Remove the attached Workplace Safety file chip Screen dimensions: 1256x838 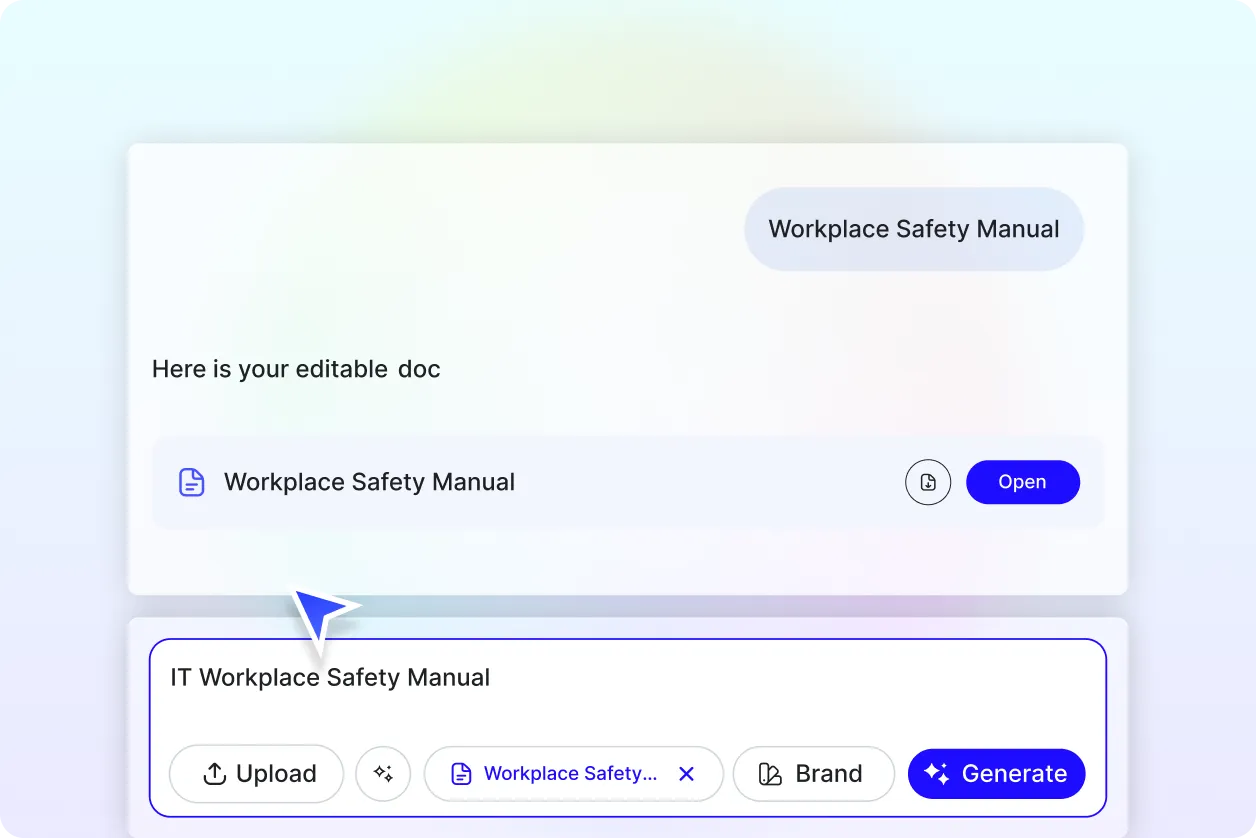tap(686, 774)
